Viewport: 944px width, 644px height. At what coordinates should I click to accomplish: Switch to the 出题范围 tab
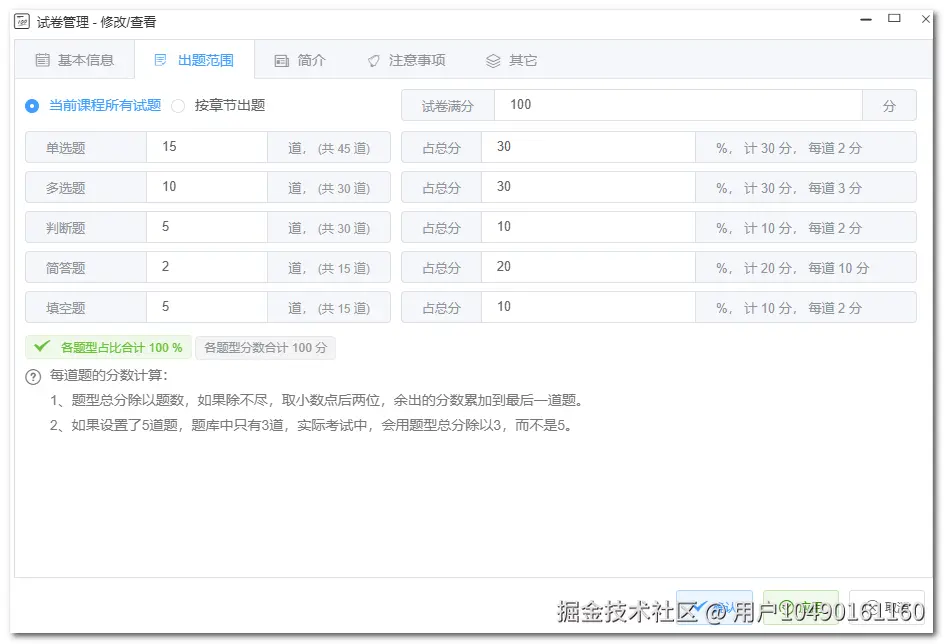[194, 60]
